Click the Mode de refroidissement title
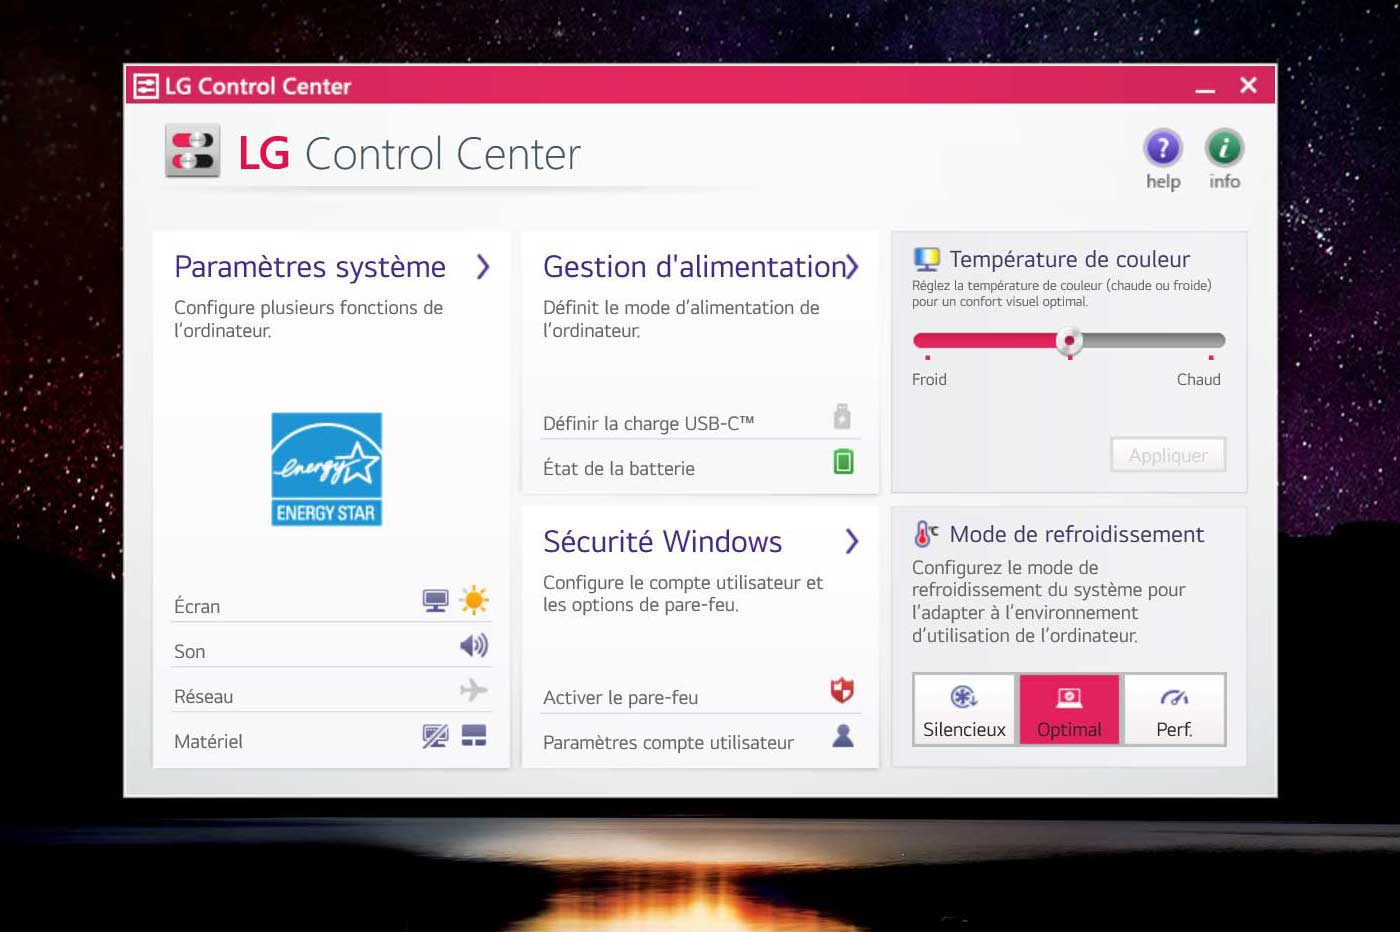Viewport: 1400px width, 932px height. pos(1076,534)
